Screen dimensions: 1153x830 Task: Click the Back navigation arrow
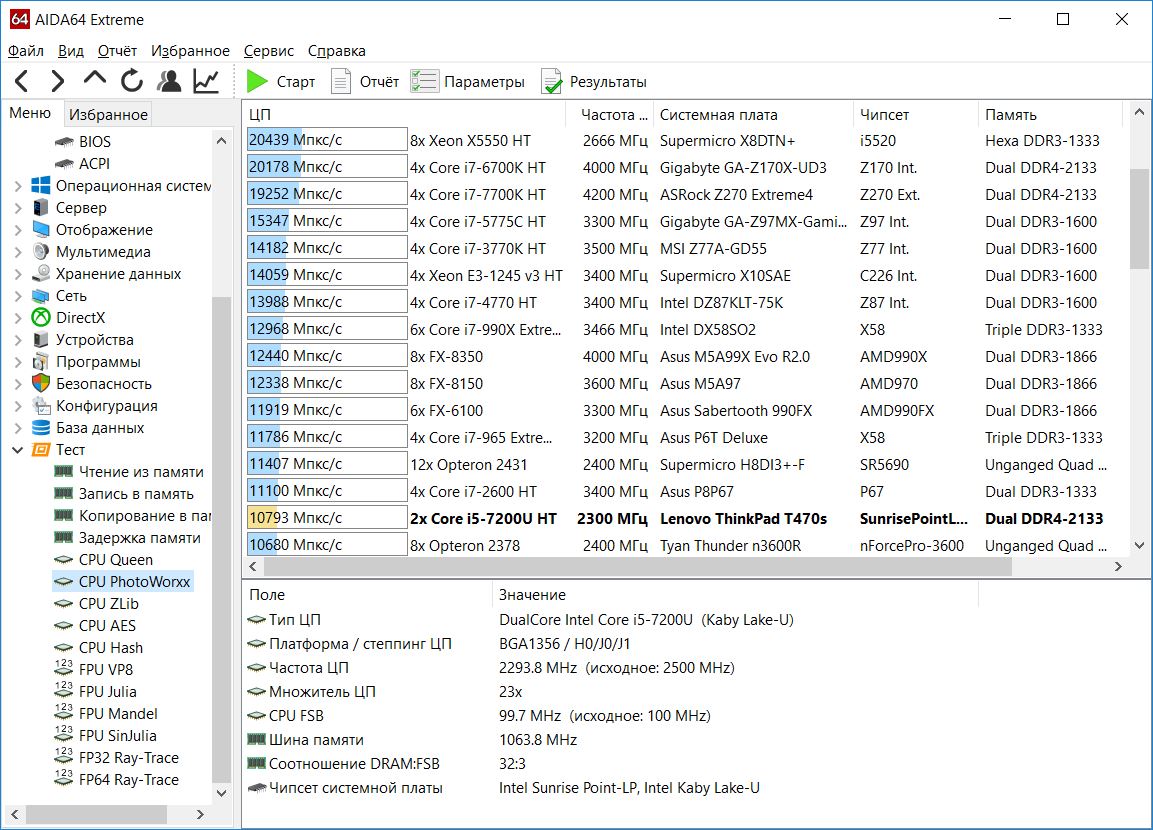pos(21,81)
